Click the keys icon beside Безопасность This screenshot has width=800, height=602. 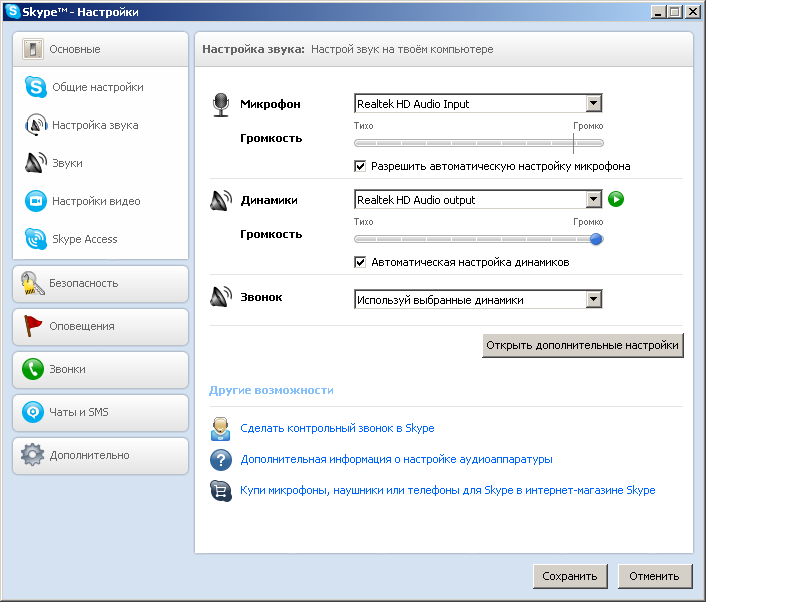pyautogui.click(x=32, y=283)
